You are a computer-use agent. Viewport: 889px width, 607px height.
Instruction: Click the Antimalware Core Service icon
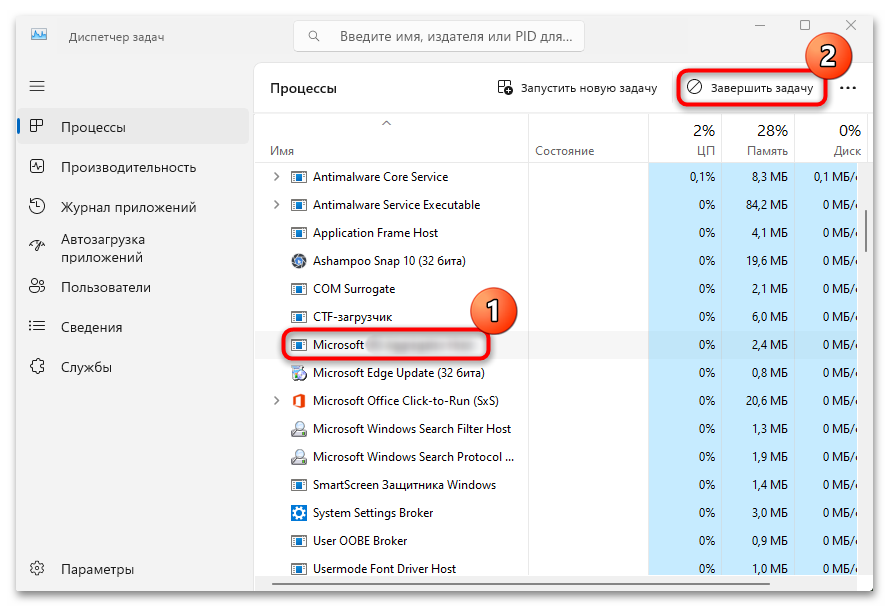tap(298, 177)
